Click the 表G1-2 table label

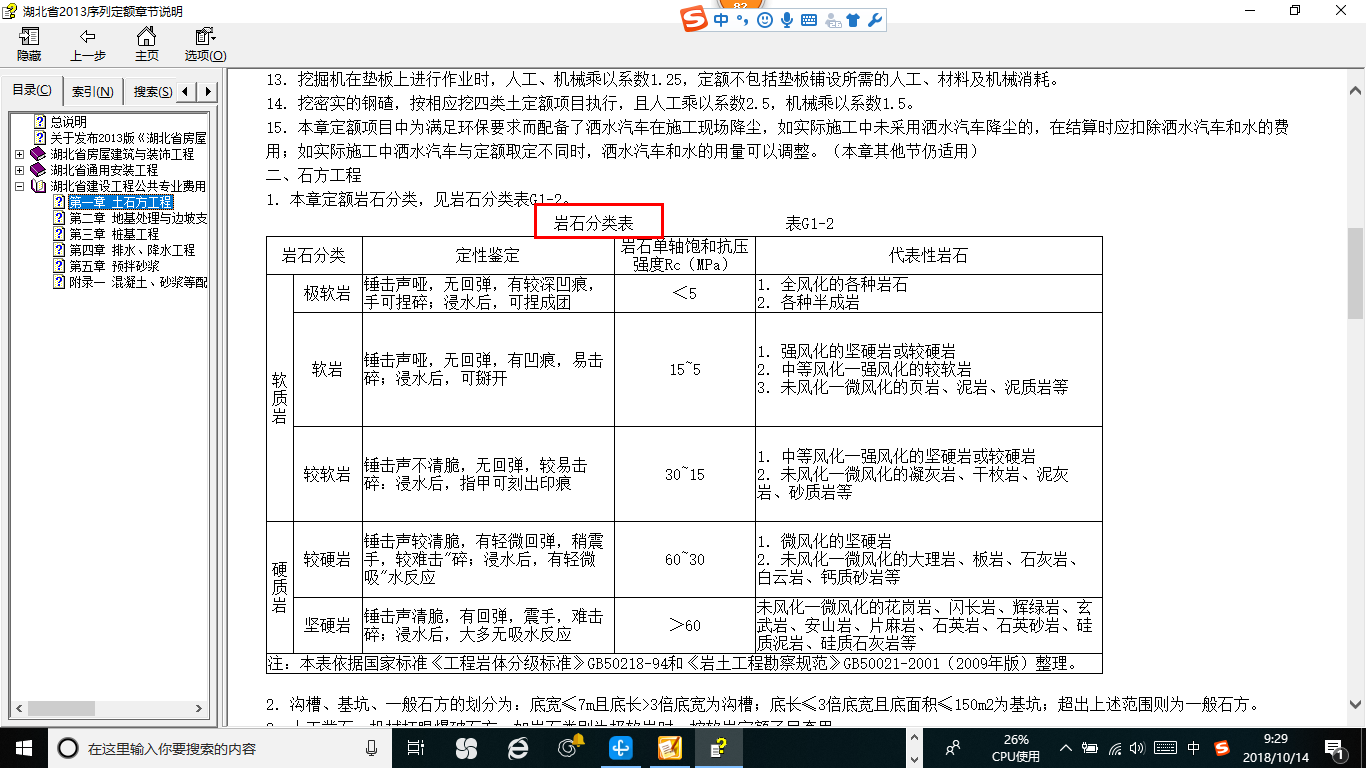(809, 224)
